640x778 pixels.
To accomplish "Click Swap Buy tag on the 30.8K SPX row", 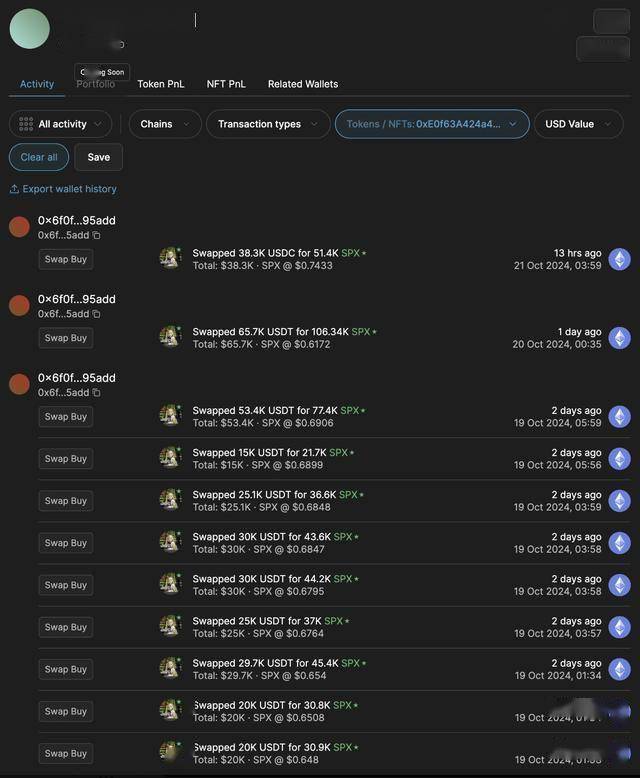I will click(x=65, y=712).
